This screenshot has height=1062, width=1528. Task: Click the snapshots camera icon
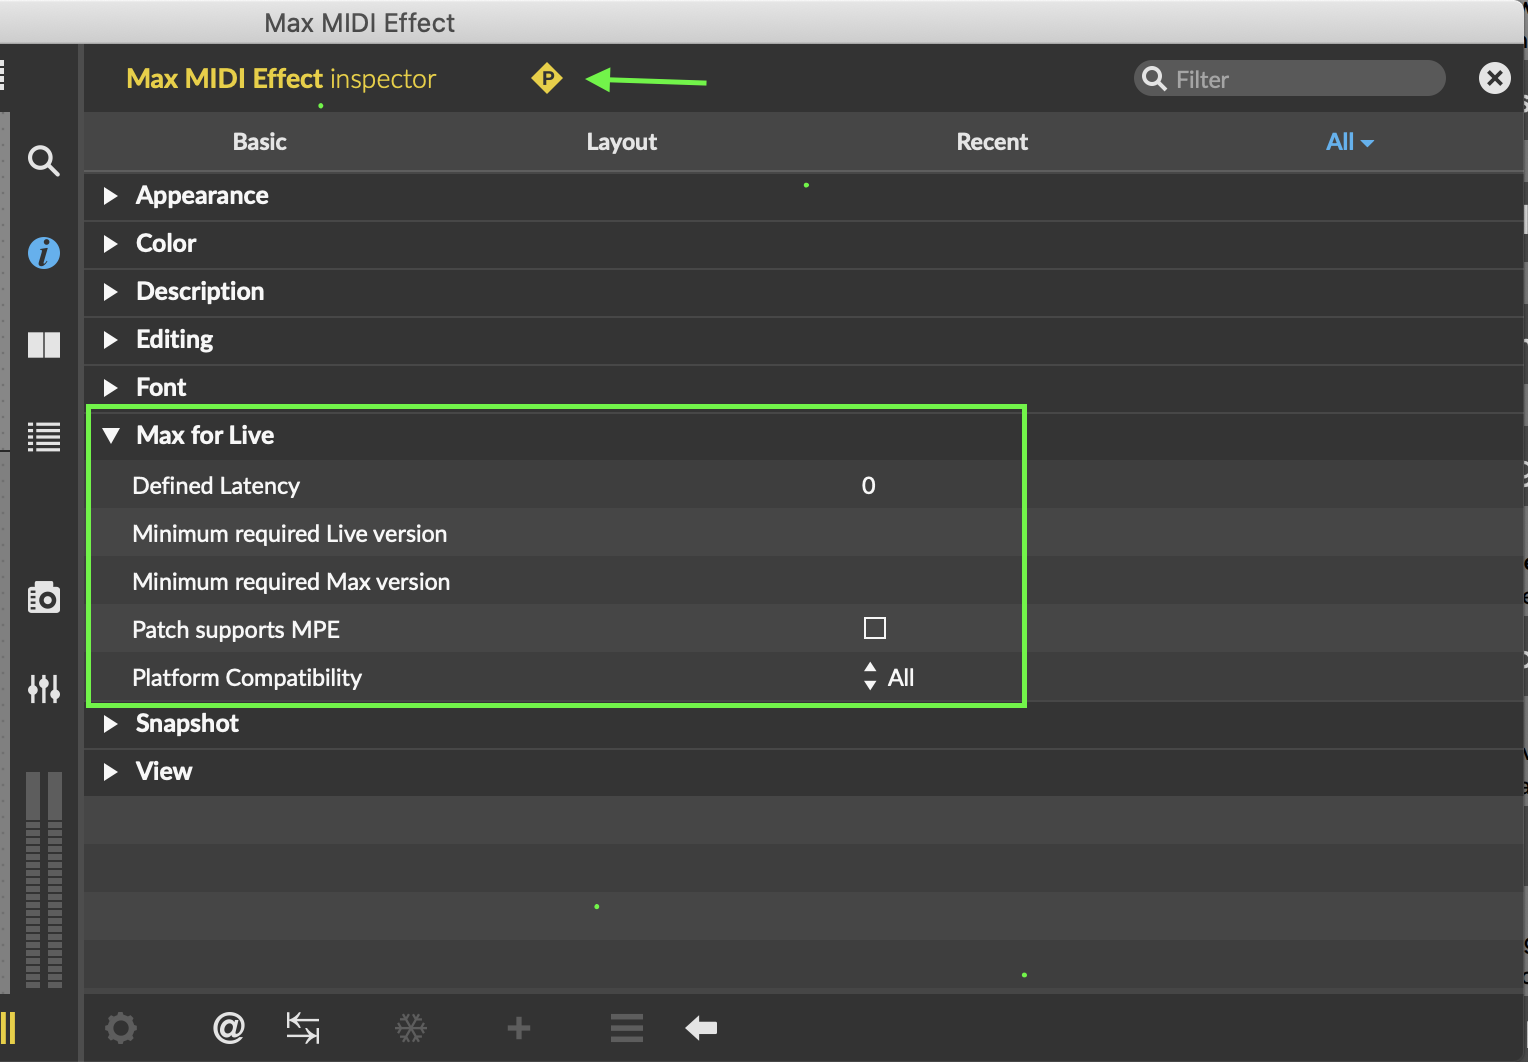click(43, 597)
